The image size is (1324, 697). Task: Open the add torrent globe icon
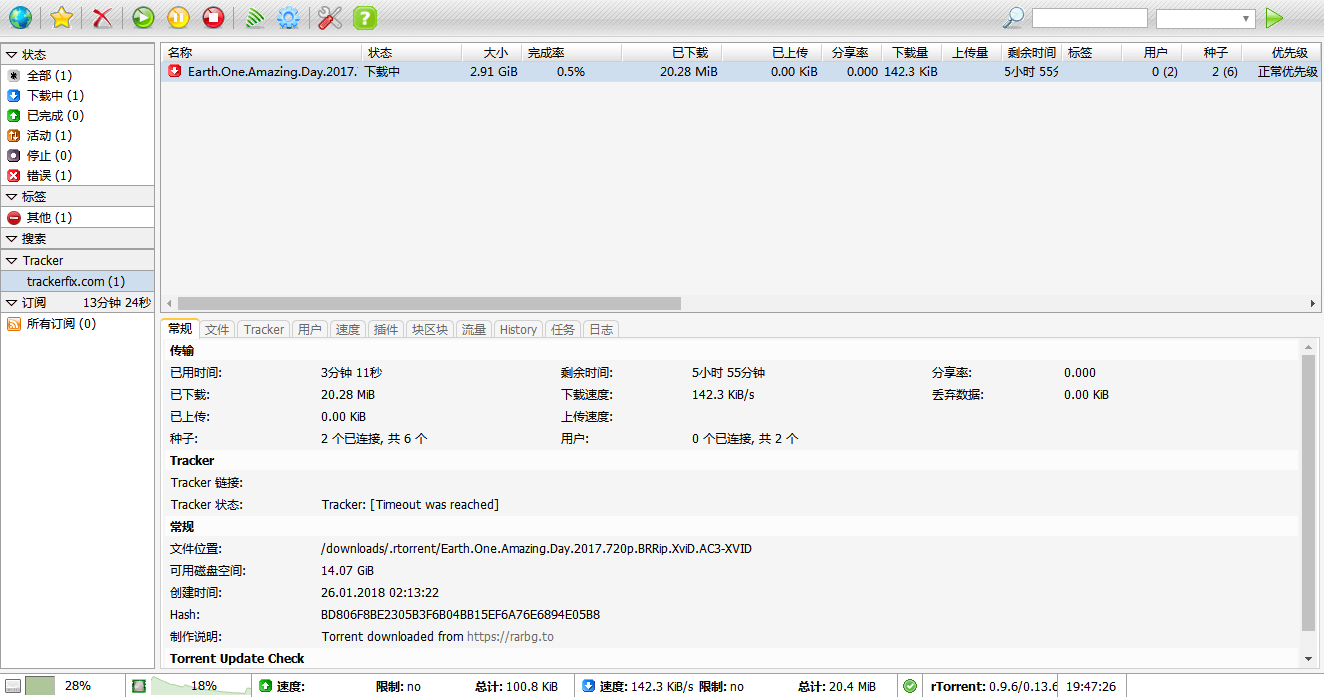click(x=19, y=17)
